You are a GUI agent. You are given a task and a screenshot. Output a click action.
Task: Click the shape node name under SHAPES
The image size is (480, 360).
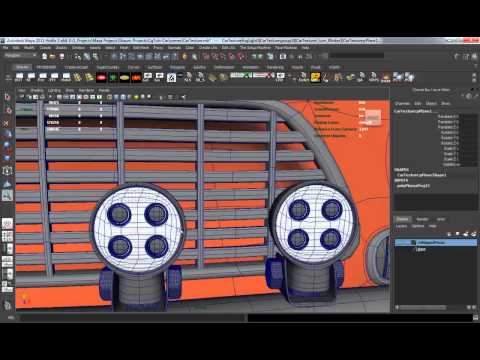click(421, 175)
